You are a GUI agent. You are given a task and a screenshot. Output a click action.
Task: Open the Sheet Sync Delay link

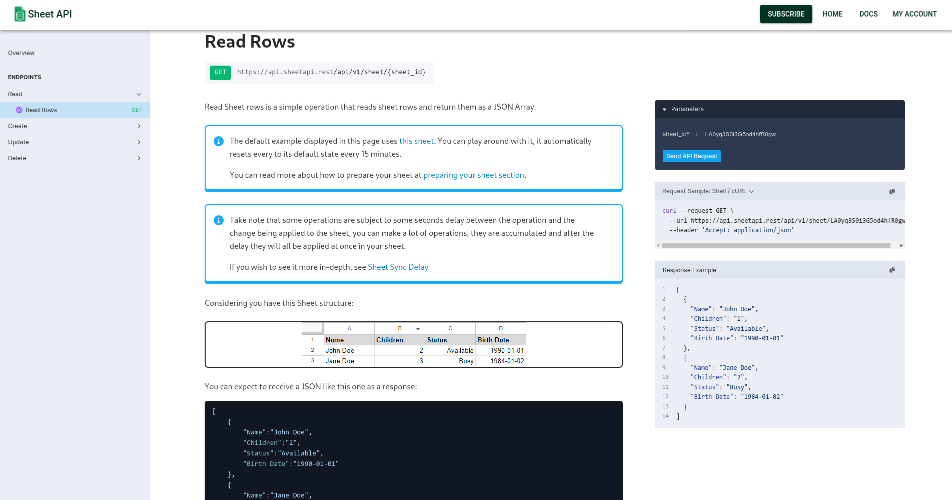click(398, 267)
